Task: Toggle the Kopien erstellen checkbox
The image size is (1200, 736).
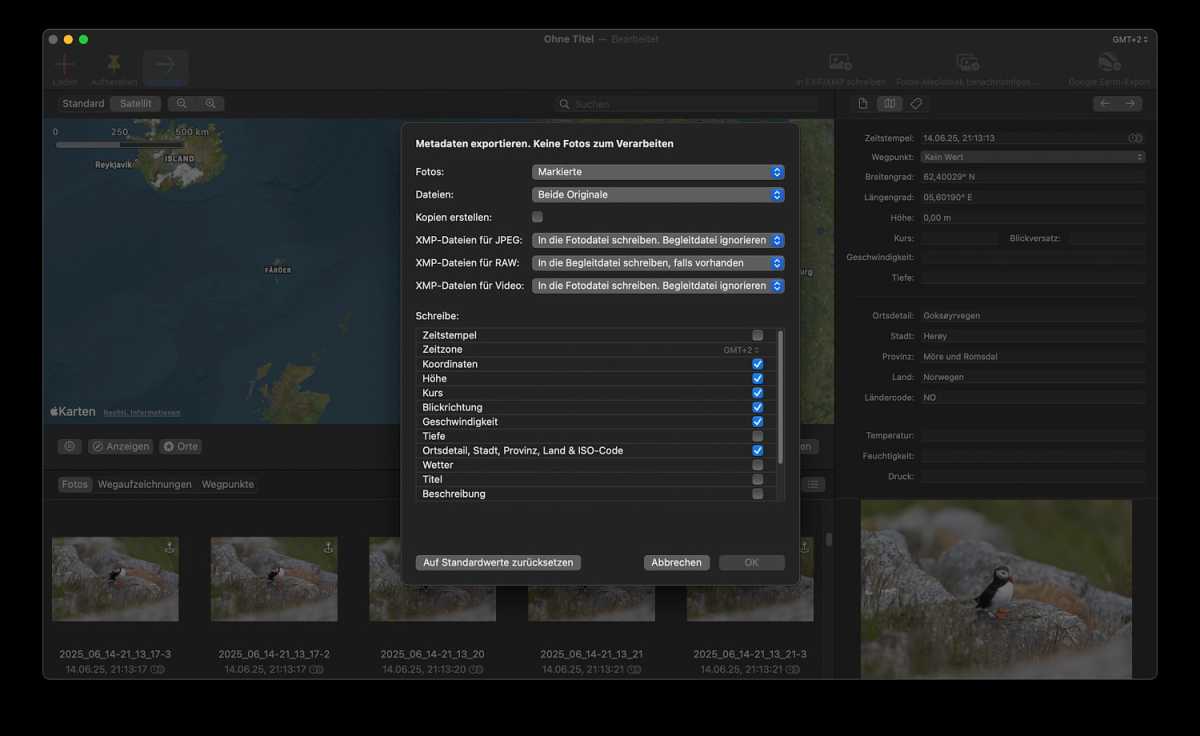Action: 538,217
